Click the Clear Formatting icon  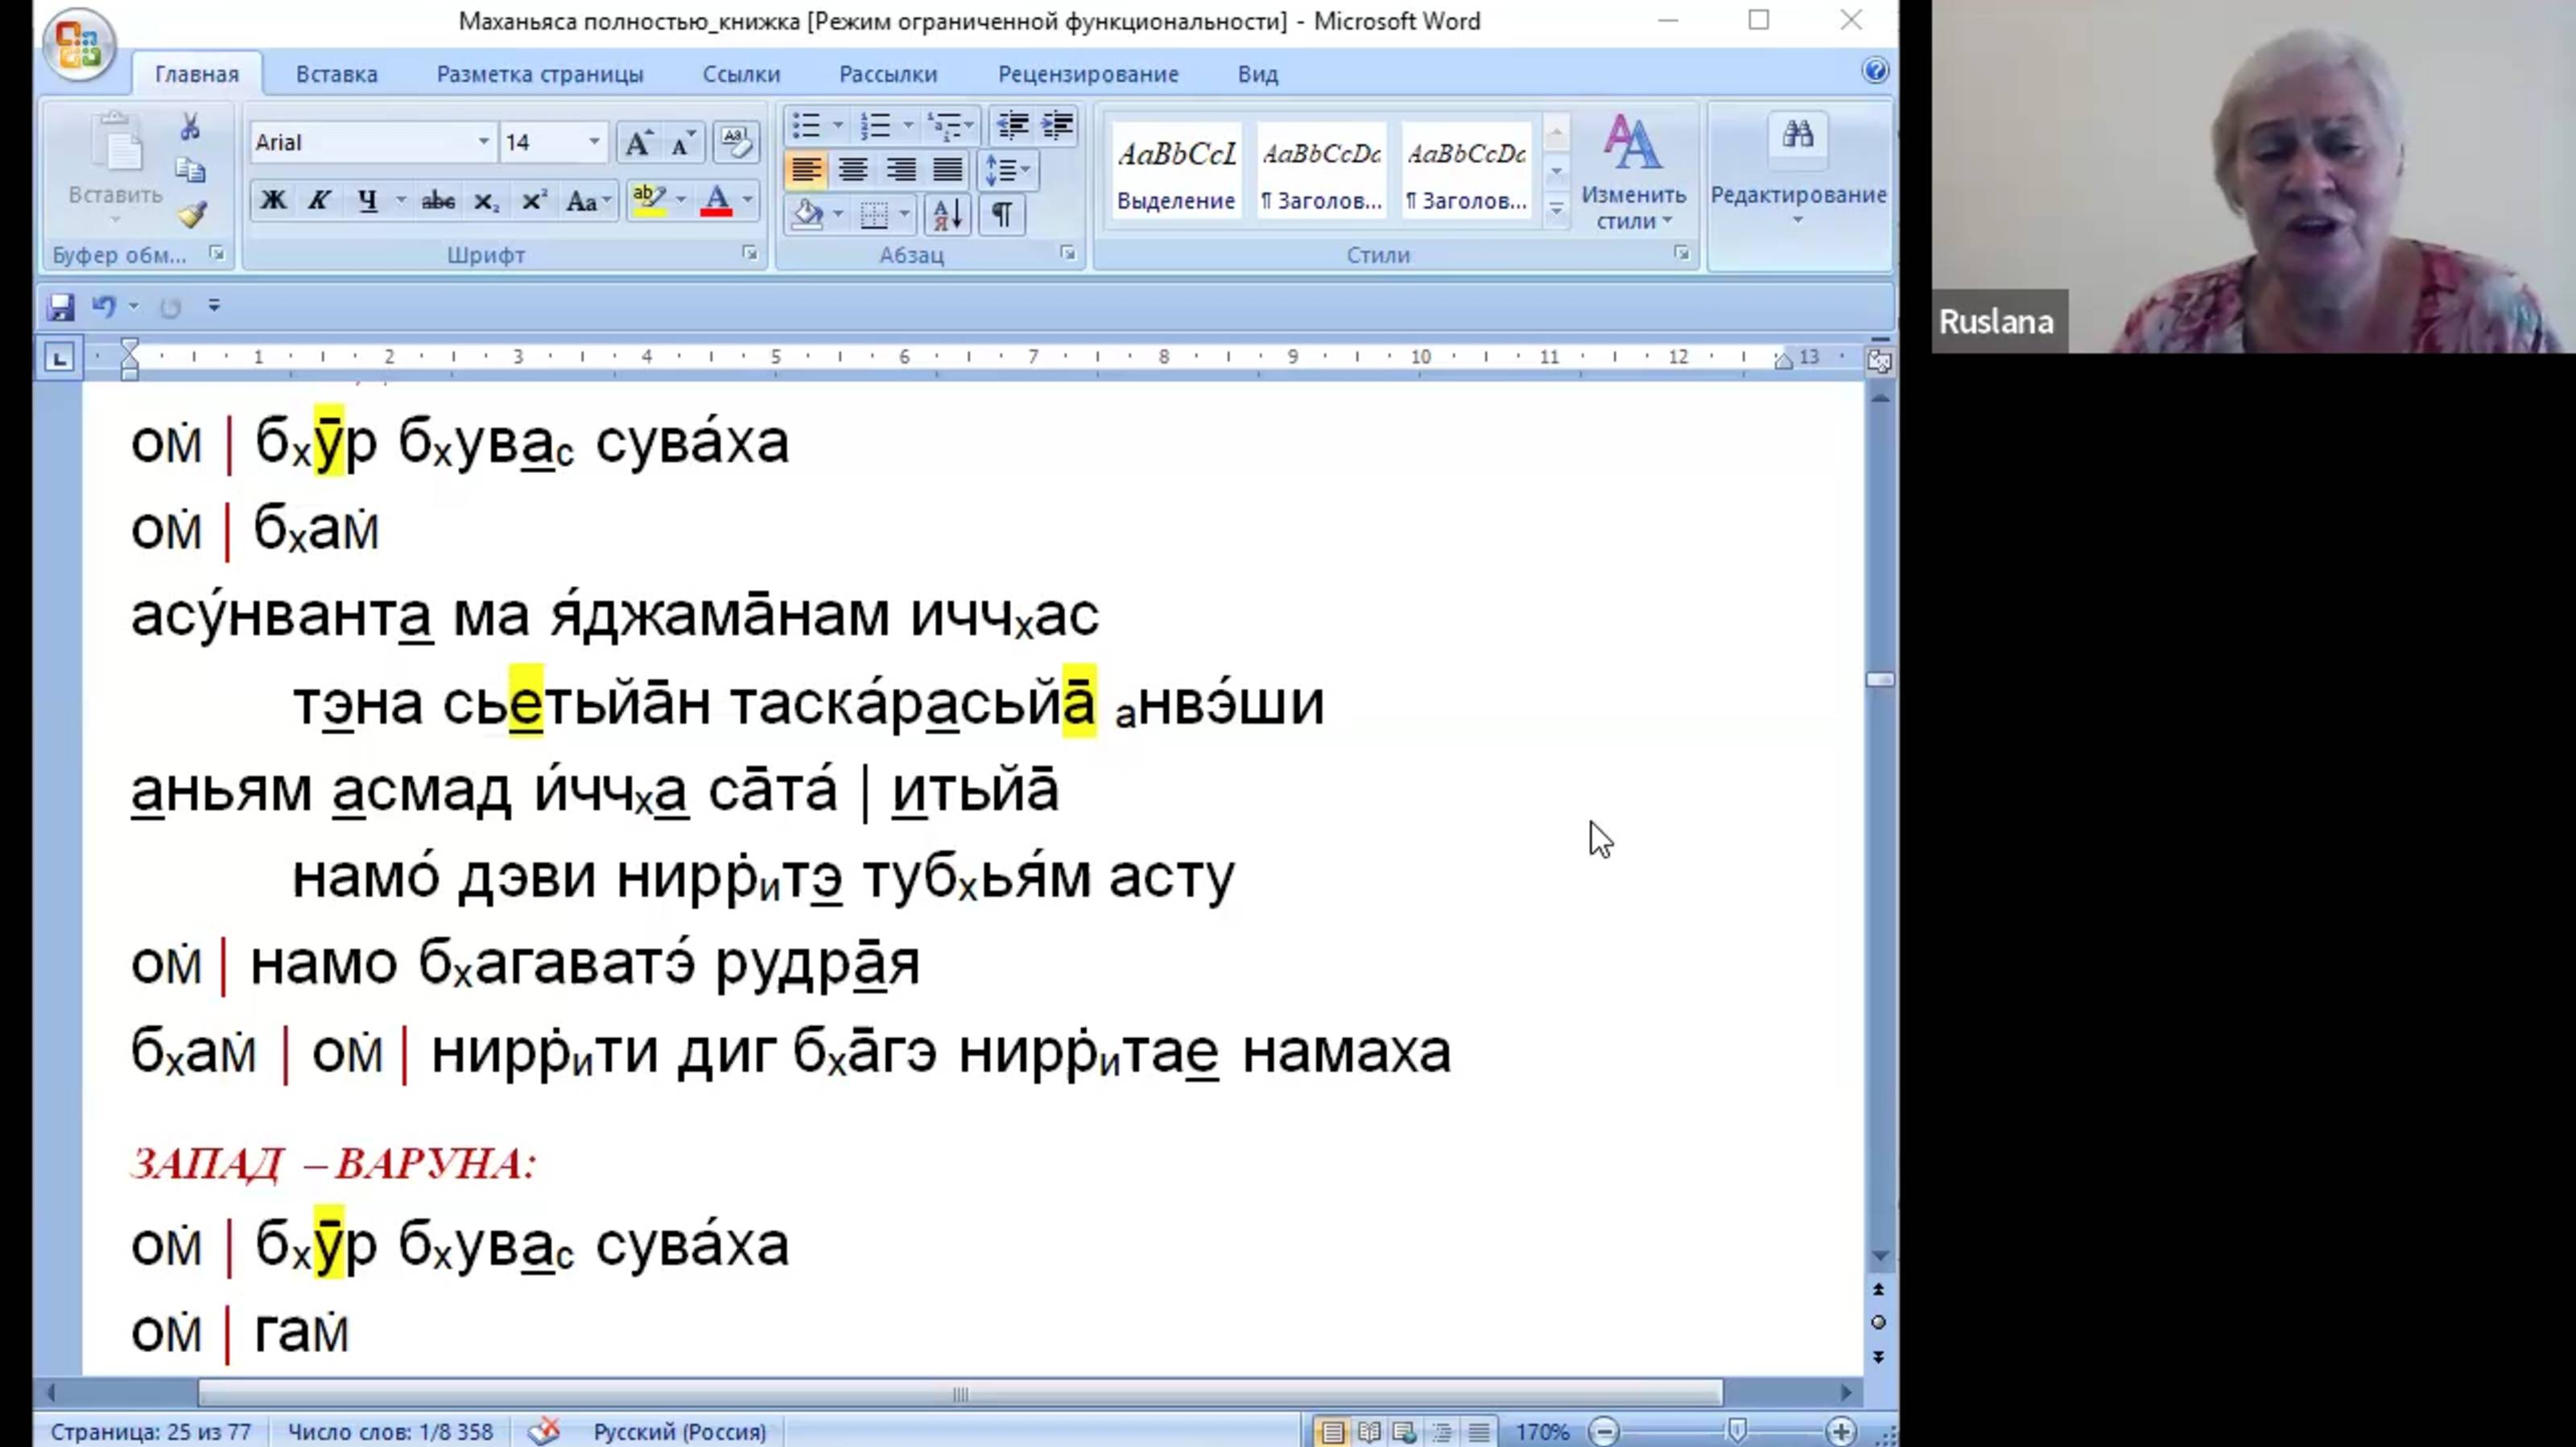click(735, 143)
